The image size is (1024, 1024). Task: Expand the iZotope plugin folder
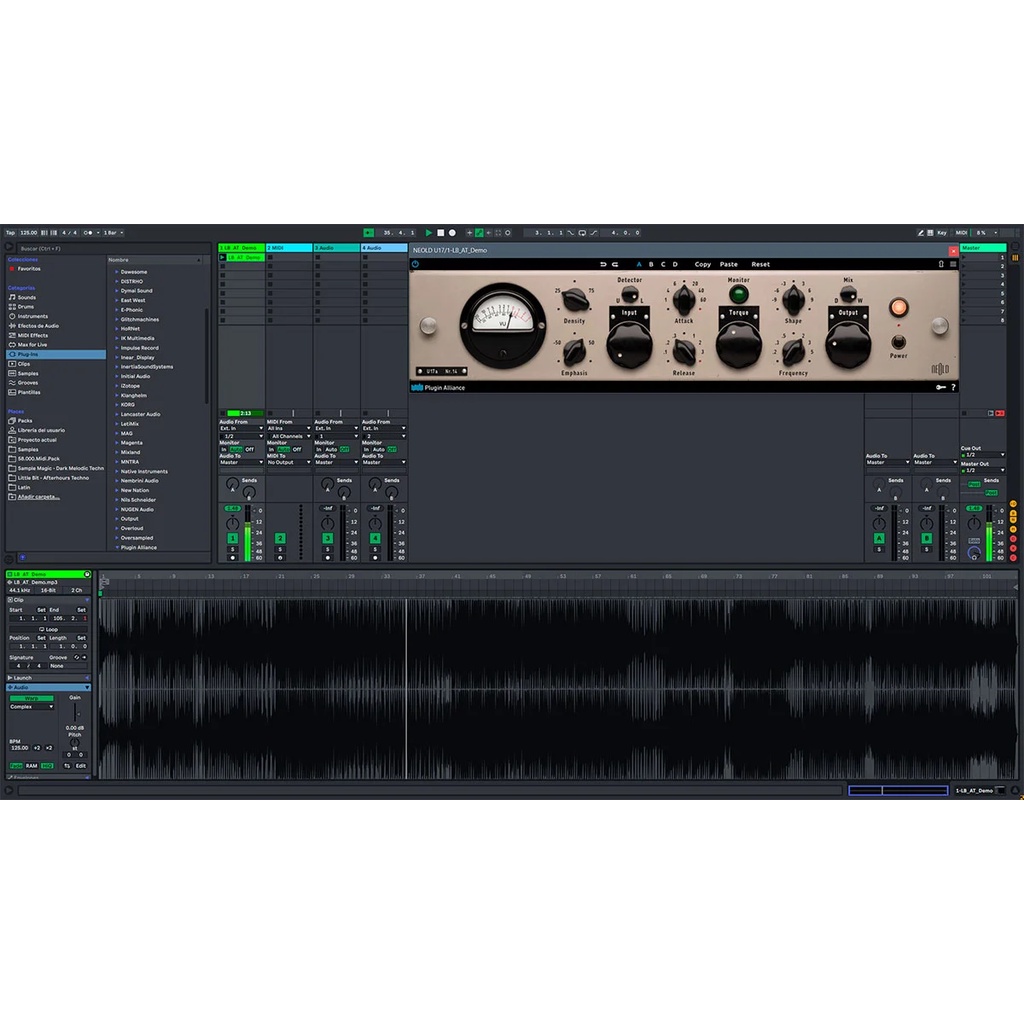(117, 385)
